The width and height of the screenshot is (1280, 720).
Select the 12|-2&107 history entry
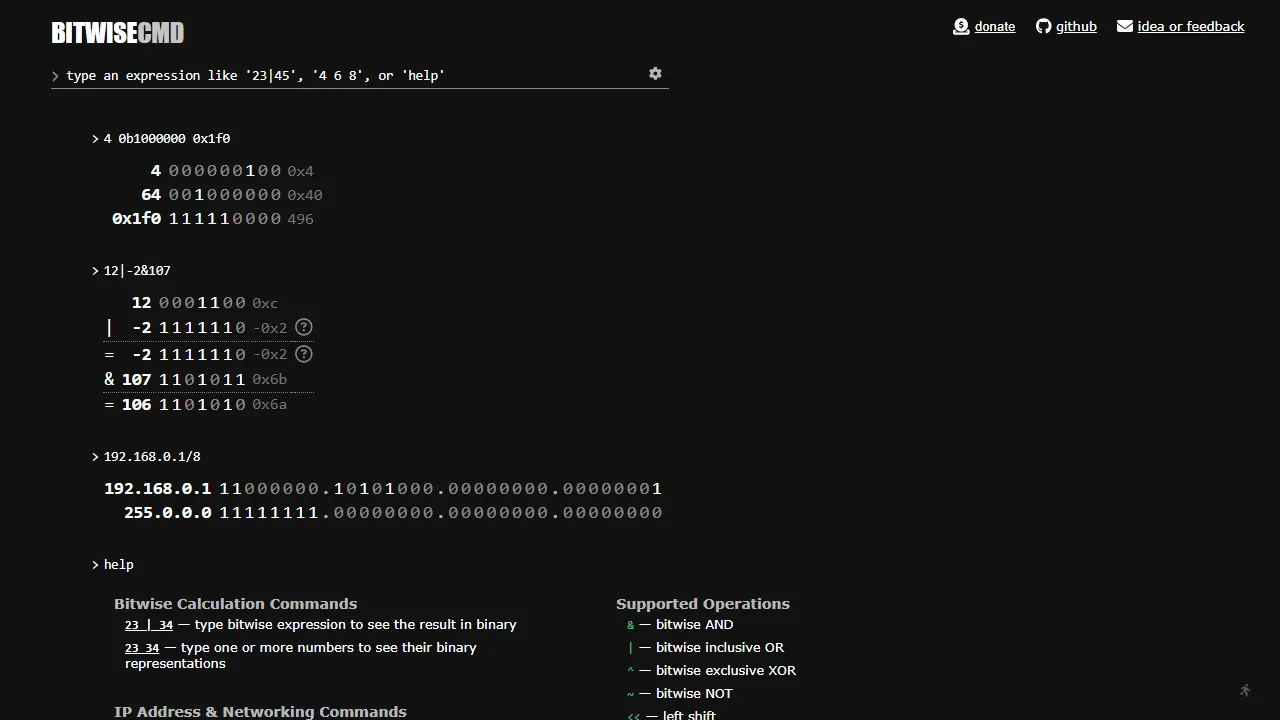(136, 270)
